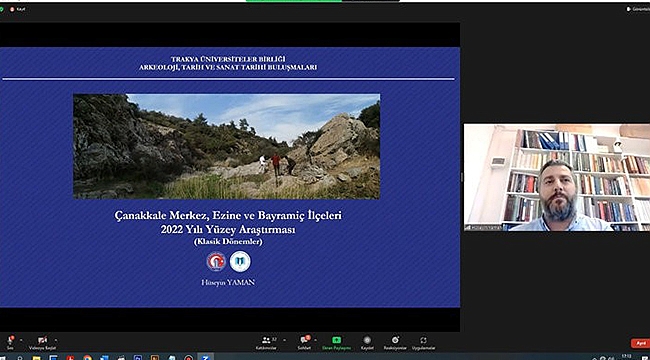
Task: Click '(Klasik Dönemler)' subtitle text
Action: pos(228,242)
